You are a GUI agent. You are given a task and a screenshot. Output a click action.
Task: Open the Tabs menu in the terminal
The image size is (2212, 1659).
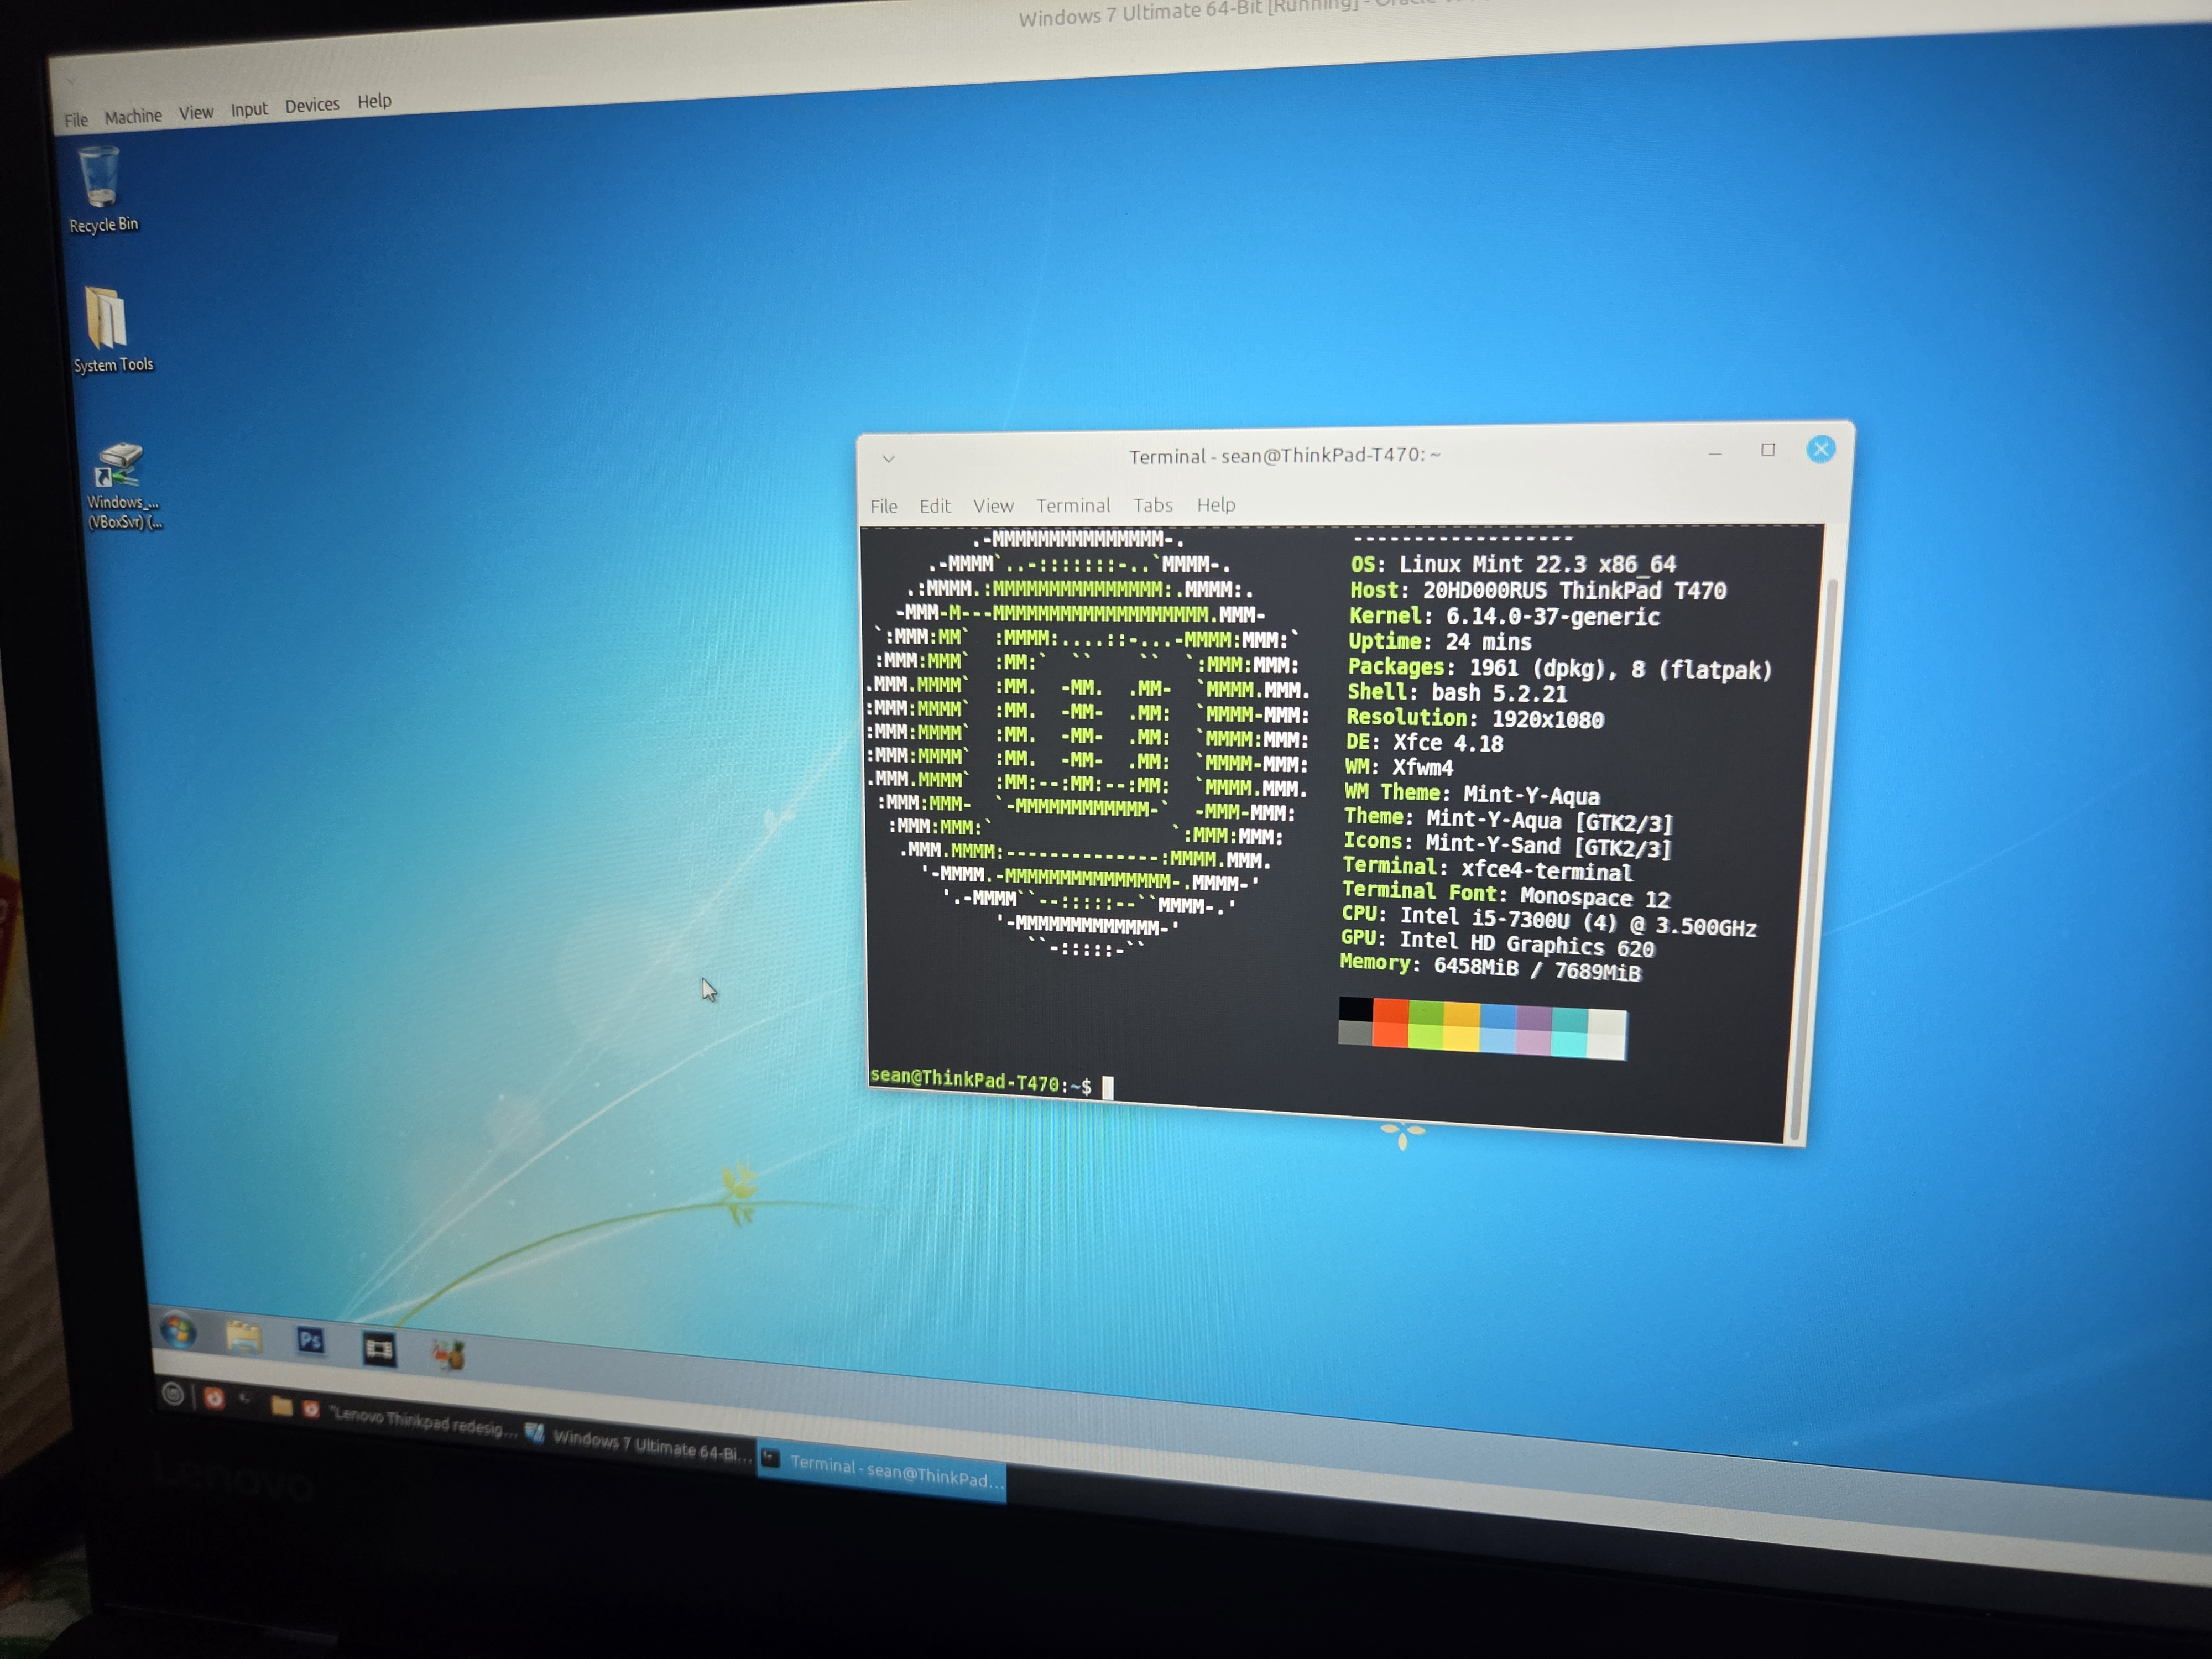tap(1152, 505)
